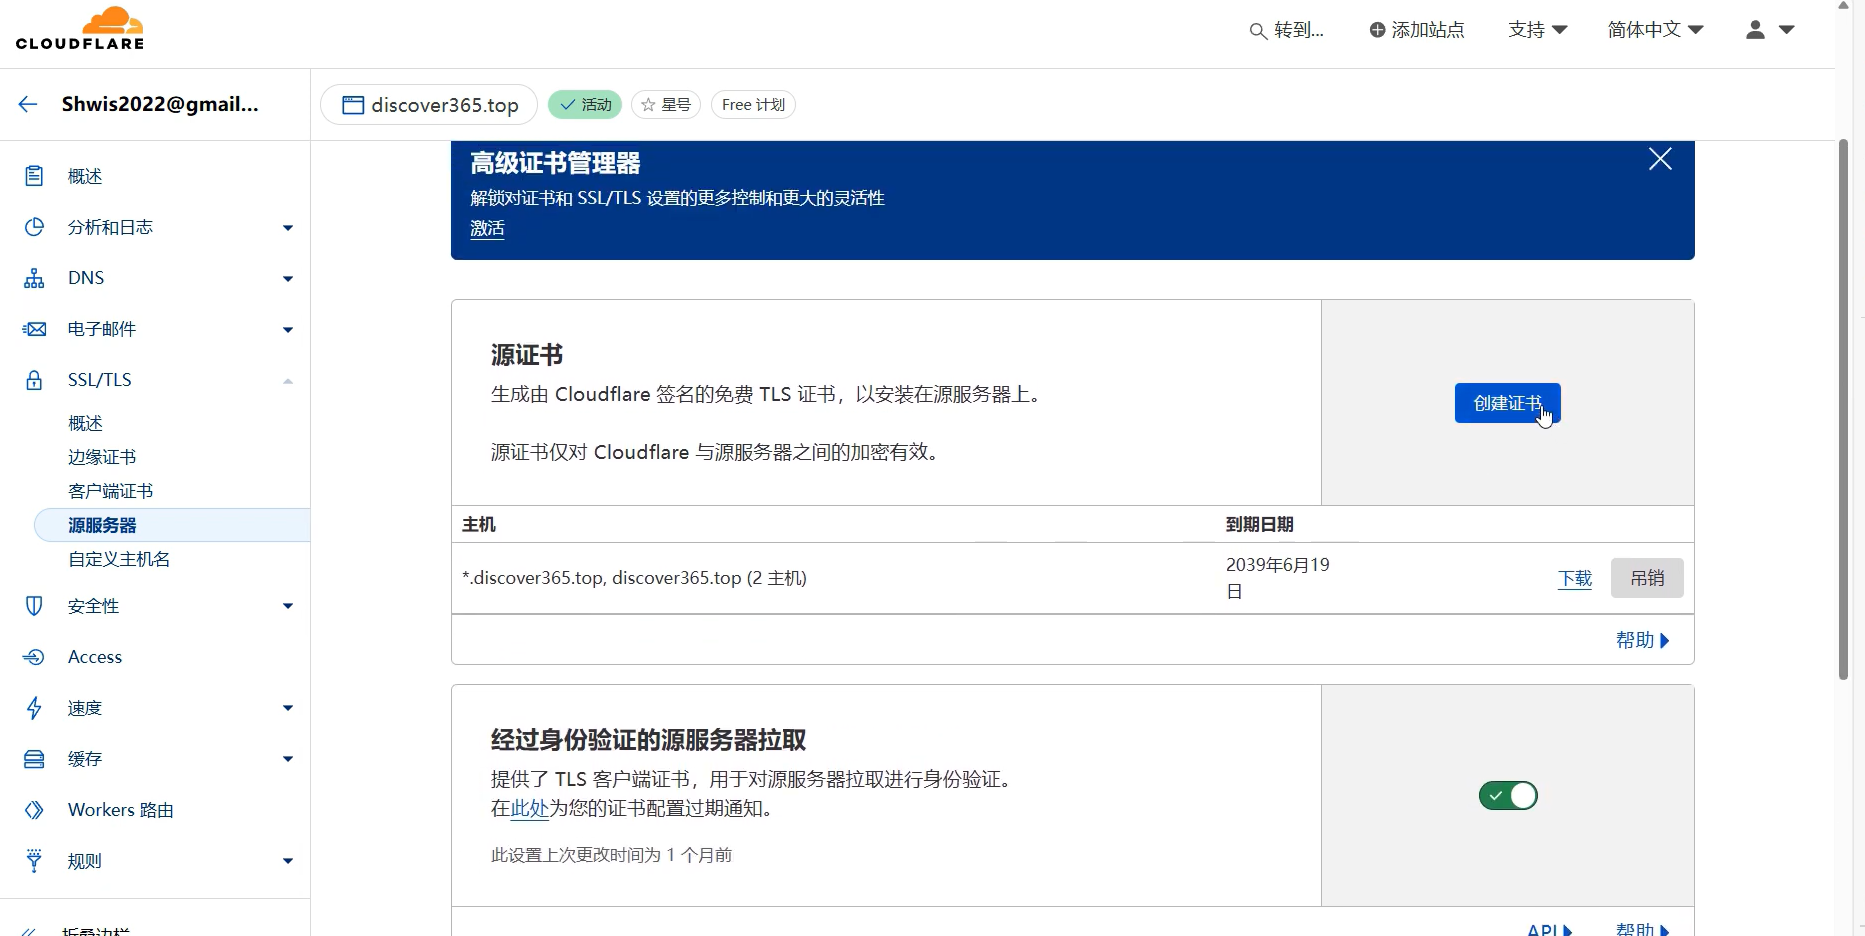1865x936 pixels.
Task: Click the 到期日期 column header
Action: point(1260,524)
